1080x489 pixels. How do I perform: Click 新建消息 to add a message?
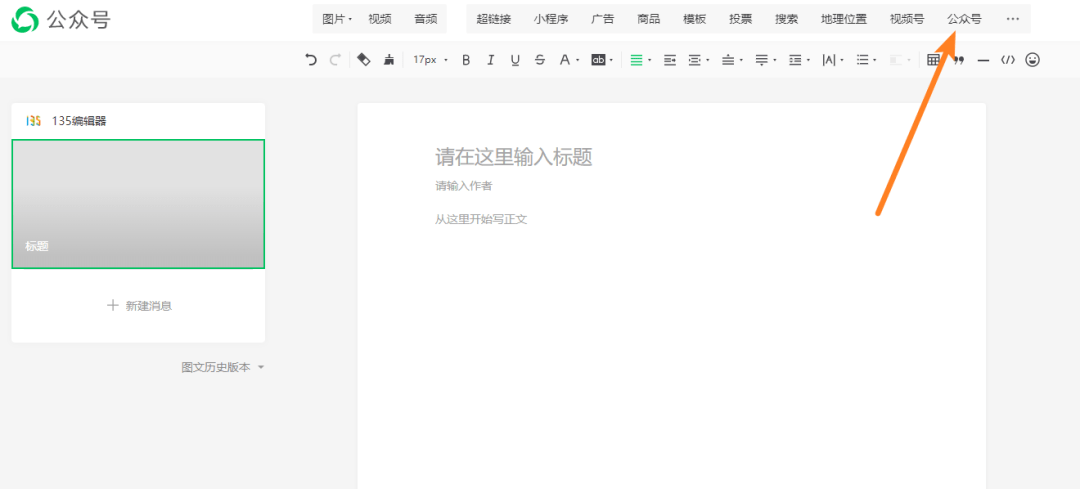[139, 306]
